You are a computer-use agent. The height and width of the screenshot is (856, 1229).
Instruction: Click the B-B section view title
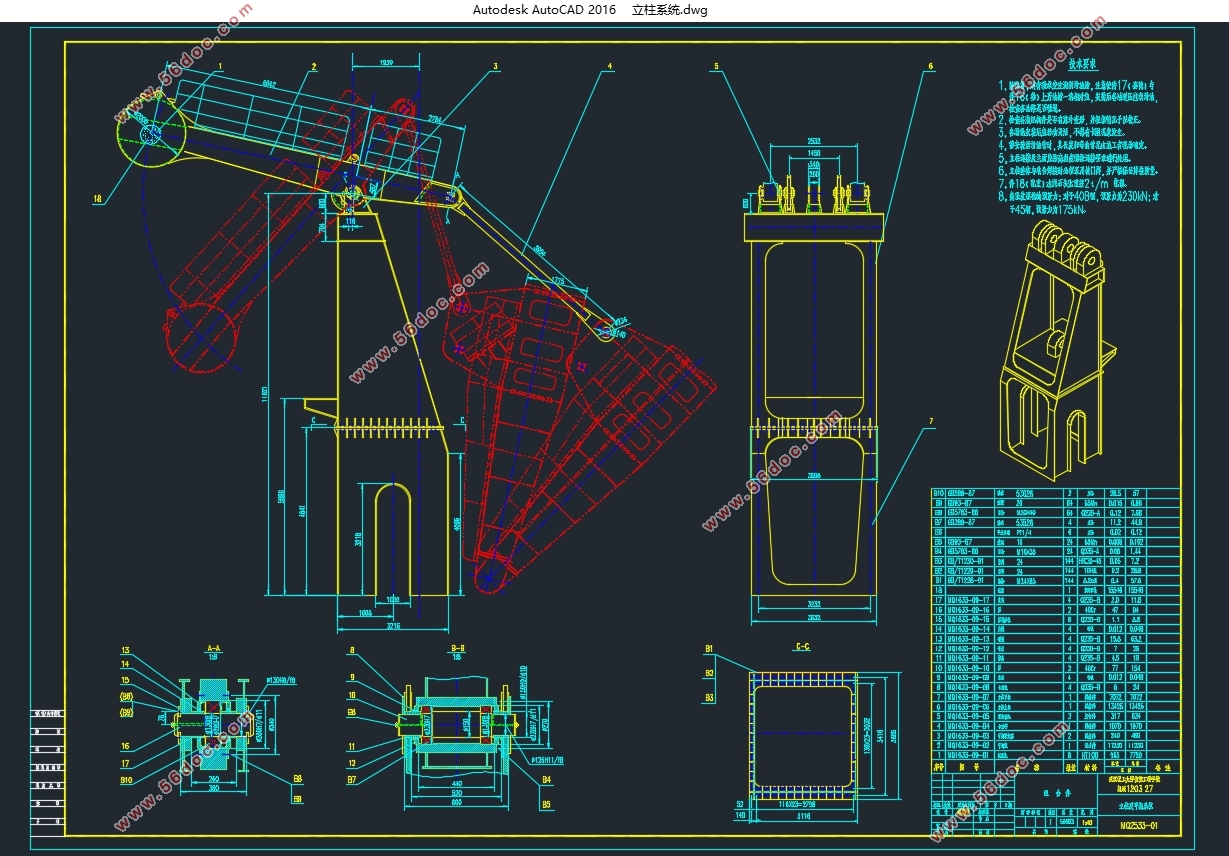(x=456, y=649)
